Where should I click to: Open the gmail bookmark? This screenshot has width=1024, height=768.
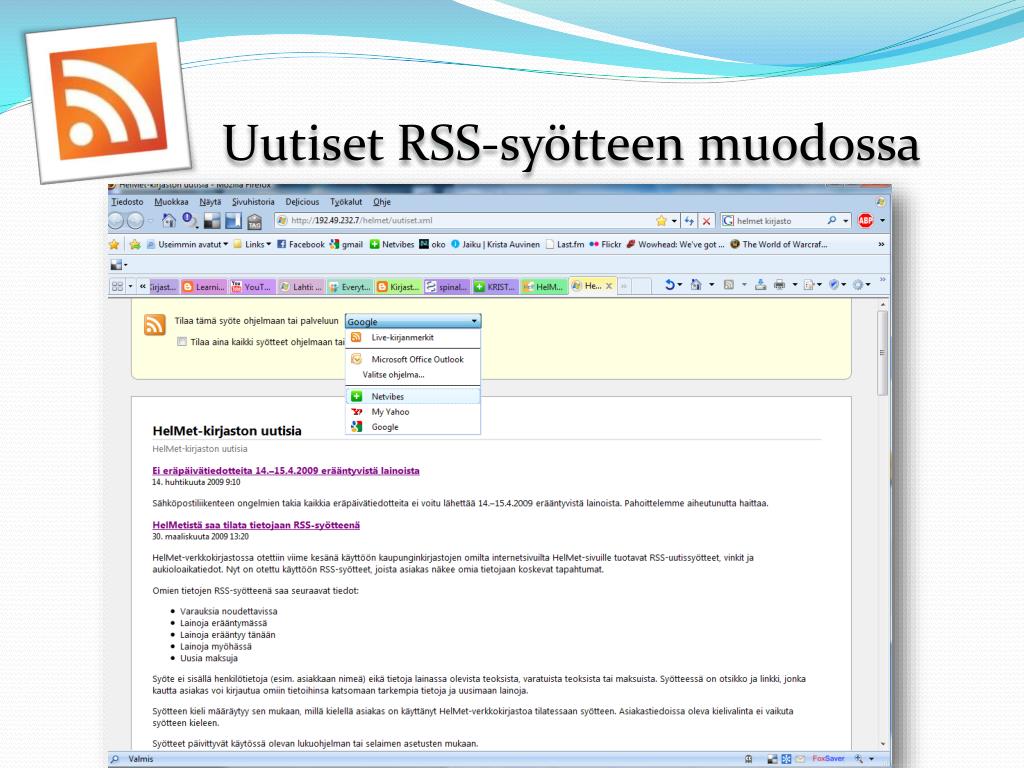coord(346,244)
